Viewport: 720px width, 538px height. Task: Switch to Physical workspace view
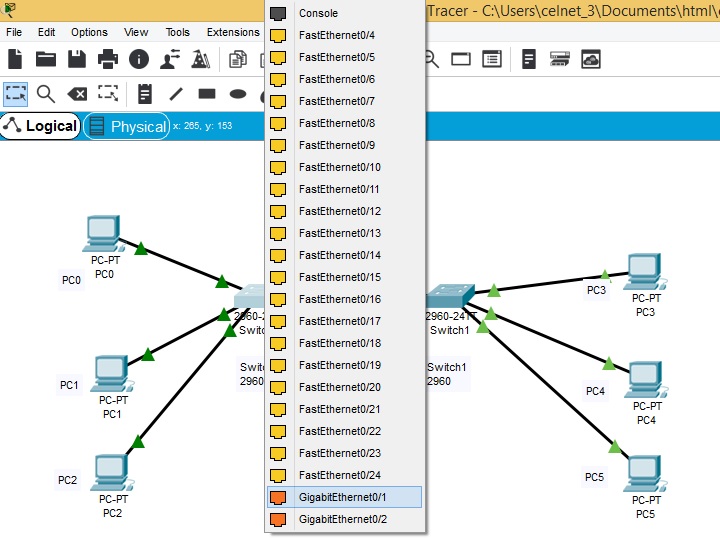point(127,126)
